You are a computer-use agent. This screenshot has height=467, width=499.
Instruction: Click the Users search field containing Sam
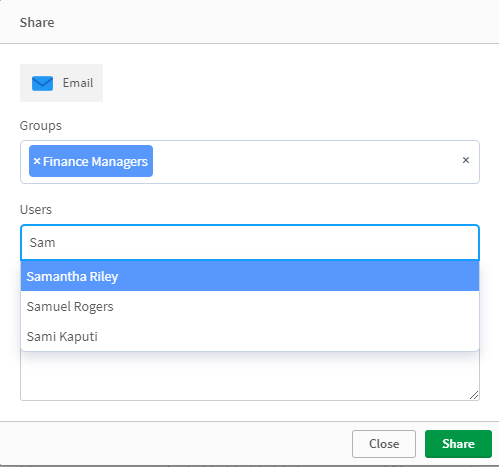(250, 242)
